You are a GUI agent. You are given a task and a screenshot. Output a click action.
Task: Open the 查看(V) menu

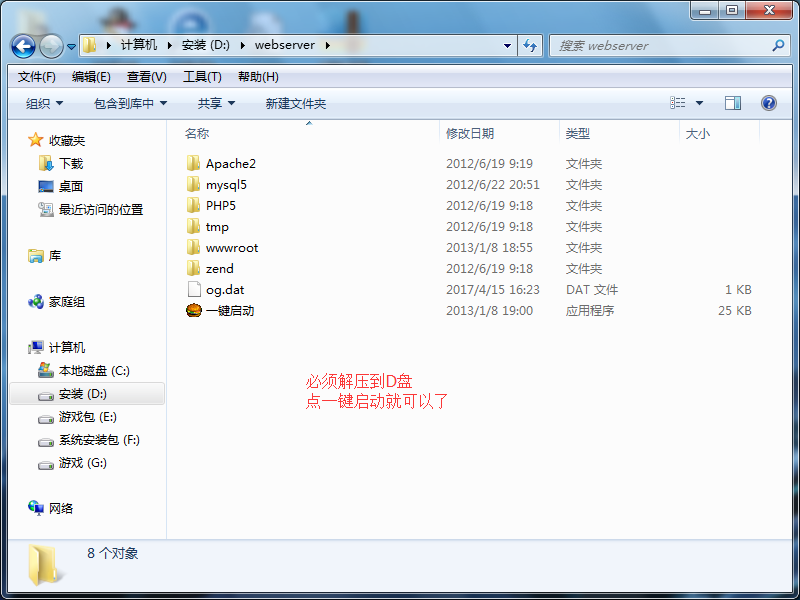click(146, 77)
